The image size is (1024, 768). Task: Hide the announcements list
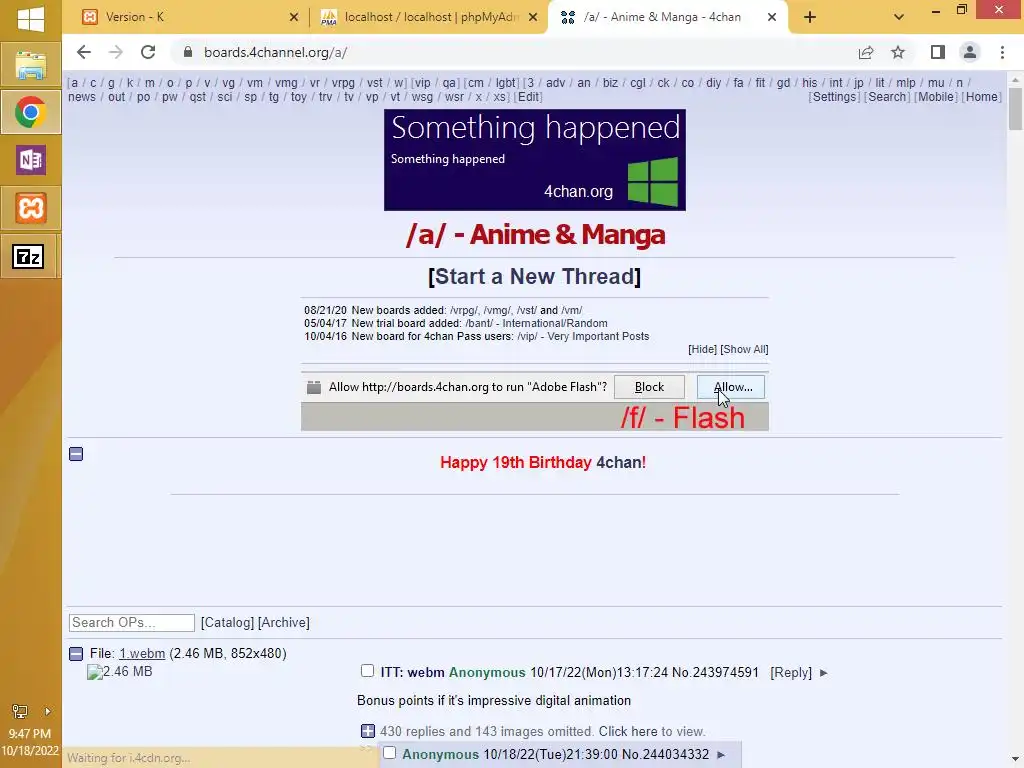(702, 349)
